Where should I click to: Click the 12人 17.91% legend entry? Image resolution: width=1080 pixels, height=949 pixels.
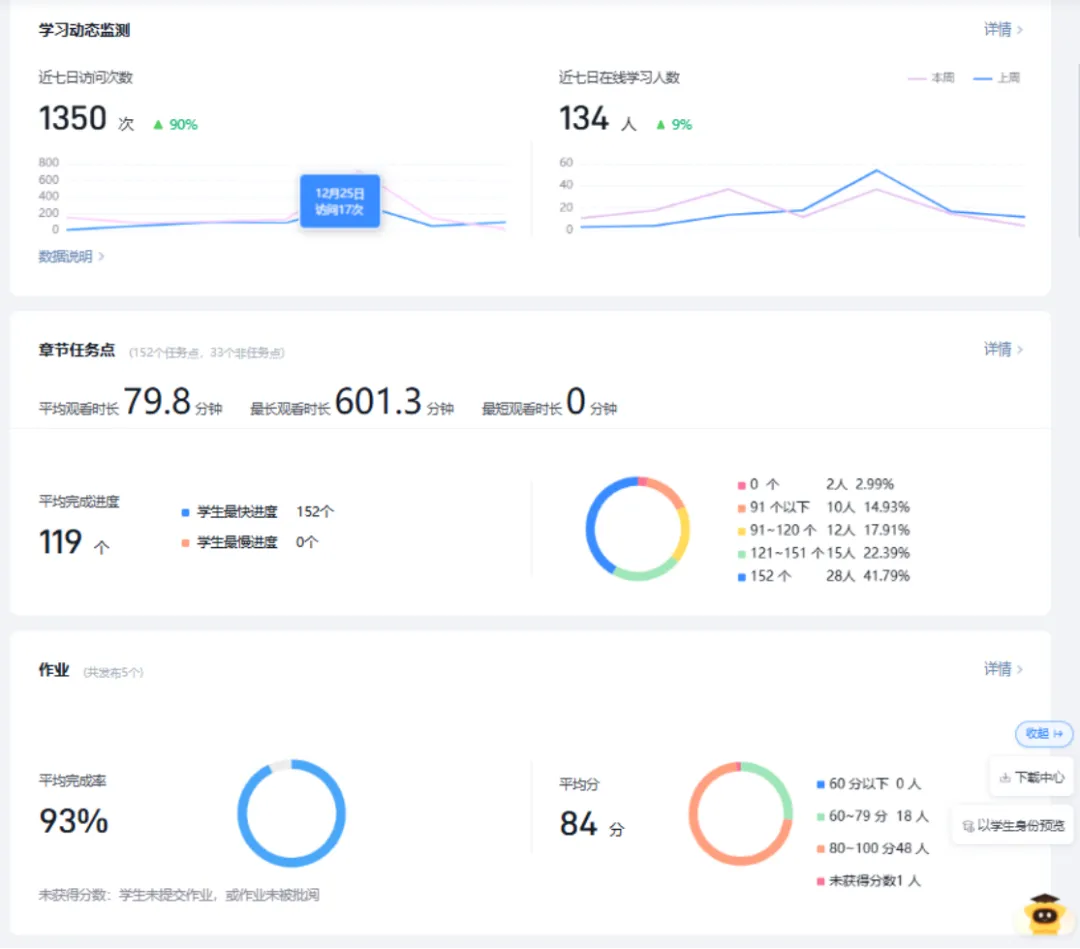pyautogui.click(x=868, y=530)
